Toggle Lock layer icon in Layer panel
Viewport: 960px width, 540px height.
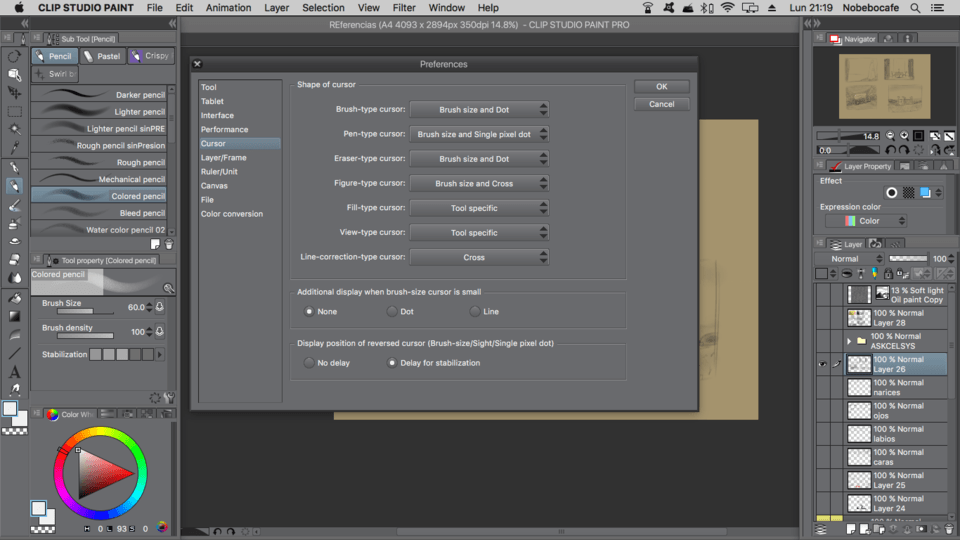pos(888,274)
